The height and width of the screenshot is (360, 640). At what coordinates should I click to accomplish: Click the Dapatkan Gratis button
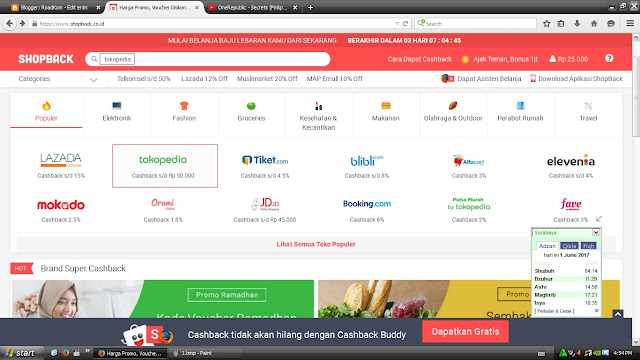pyautogui.click(x=465, y=331)
